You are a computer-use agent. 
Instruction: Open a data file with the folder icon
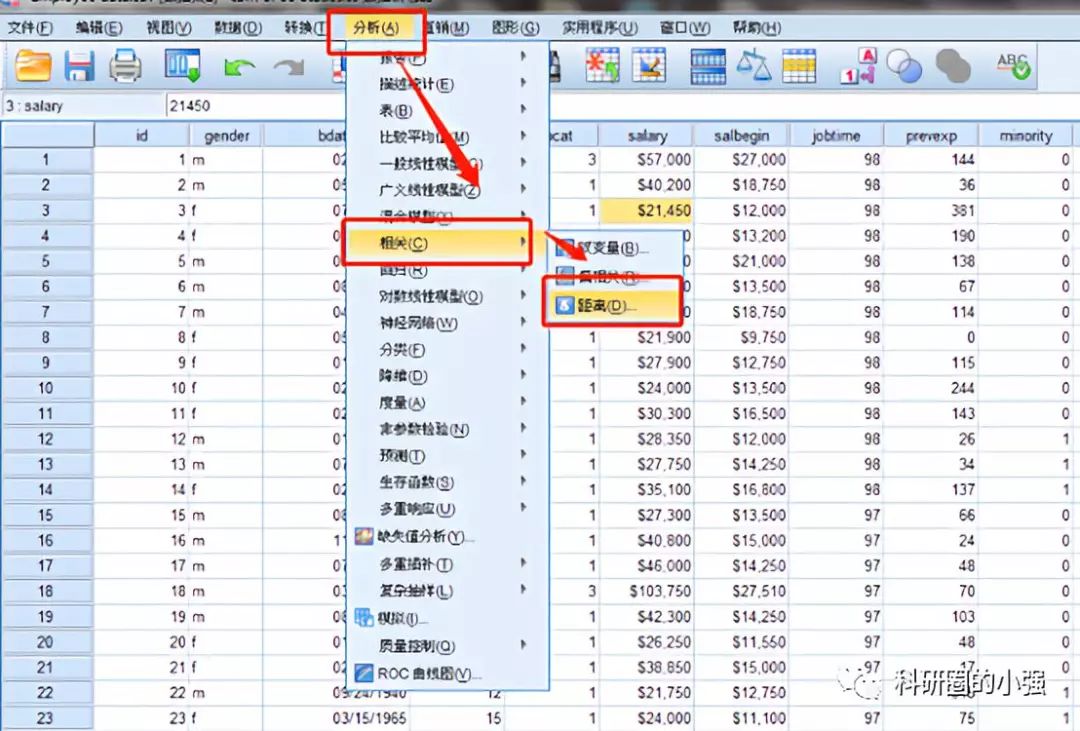coord(33,66)
